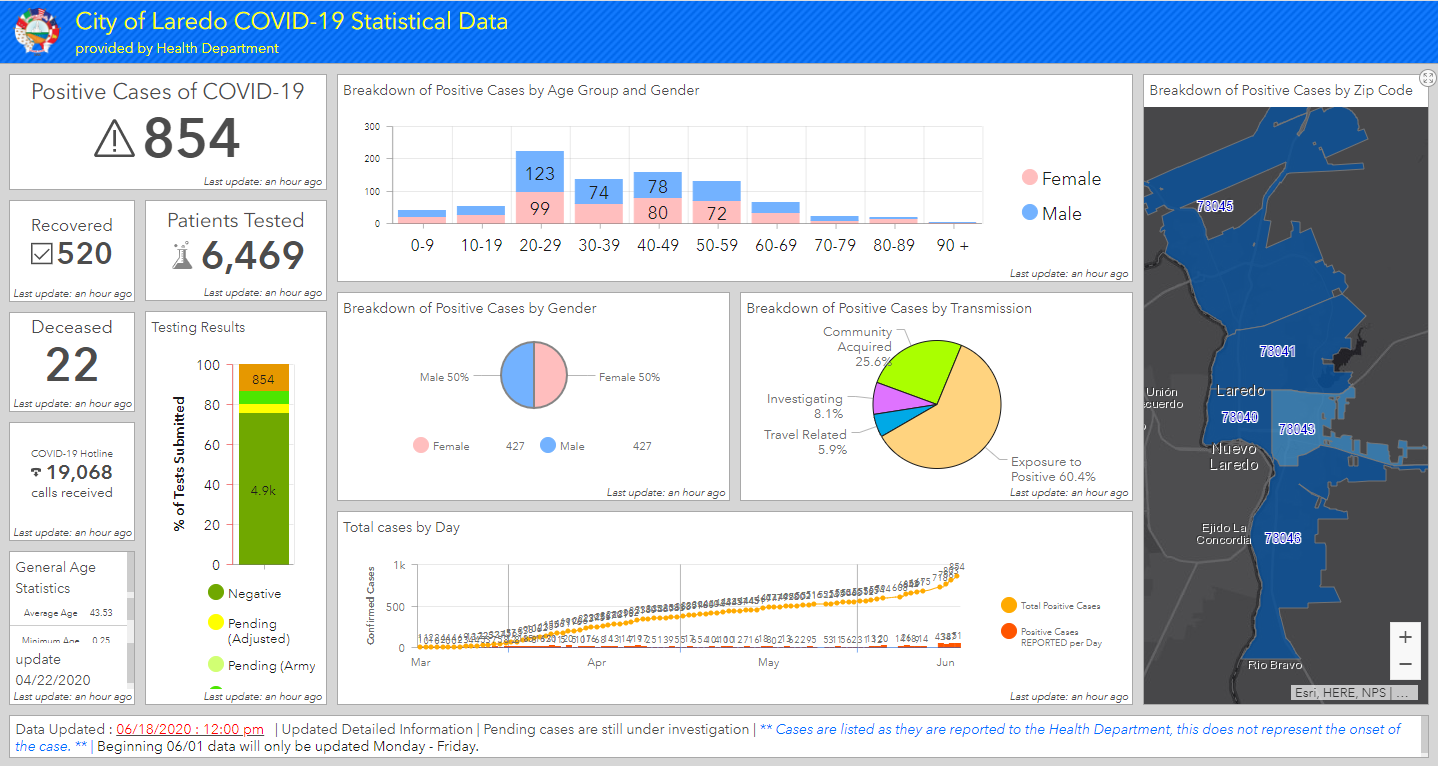Select the 78045 zip code on map

coord(1214,206)
